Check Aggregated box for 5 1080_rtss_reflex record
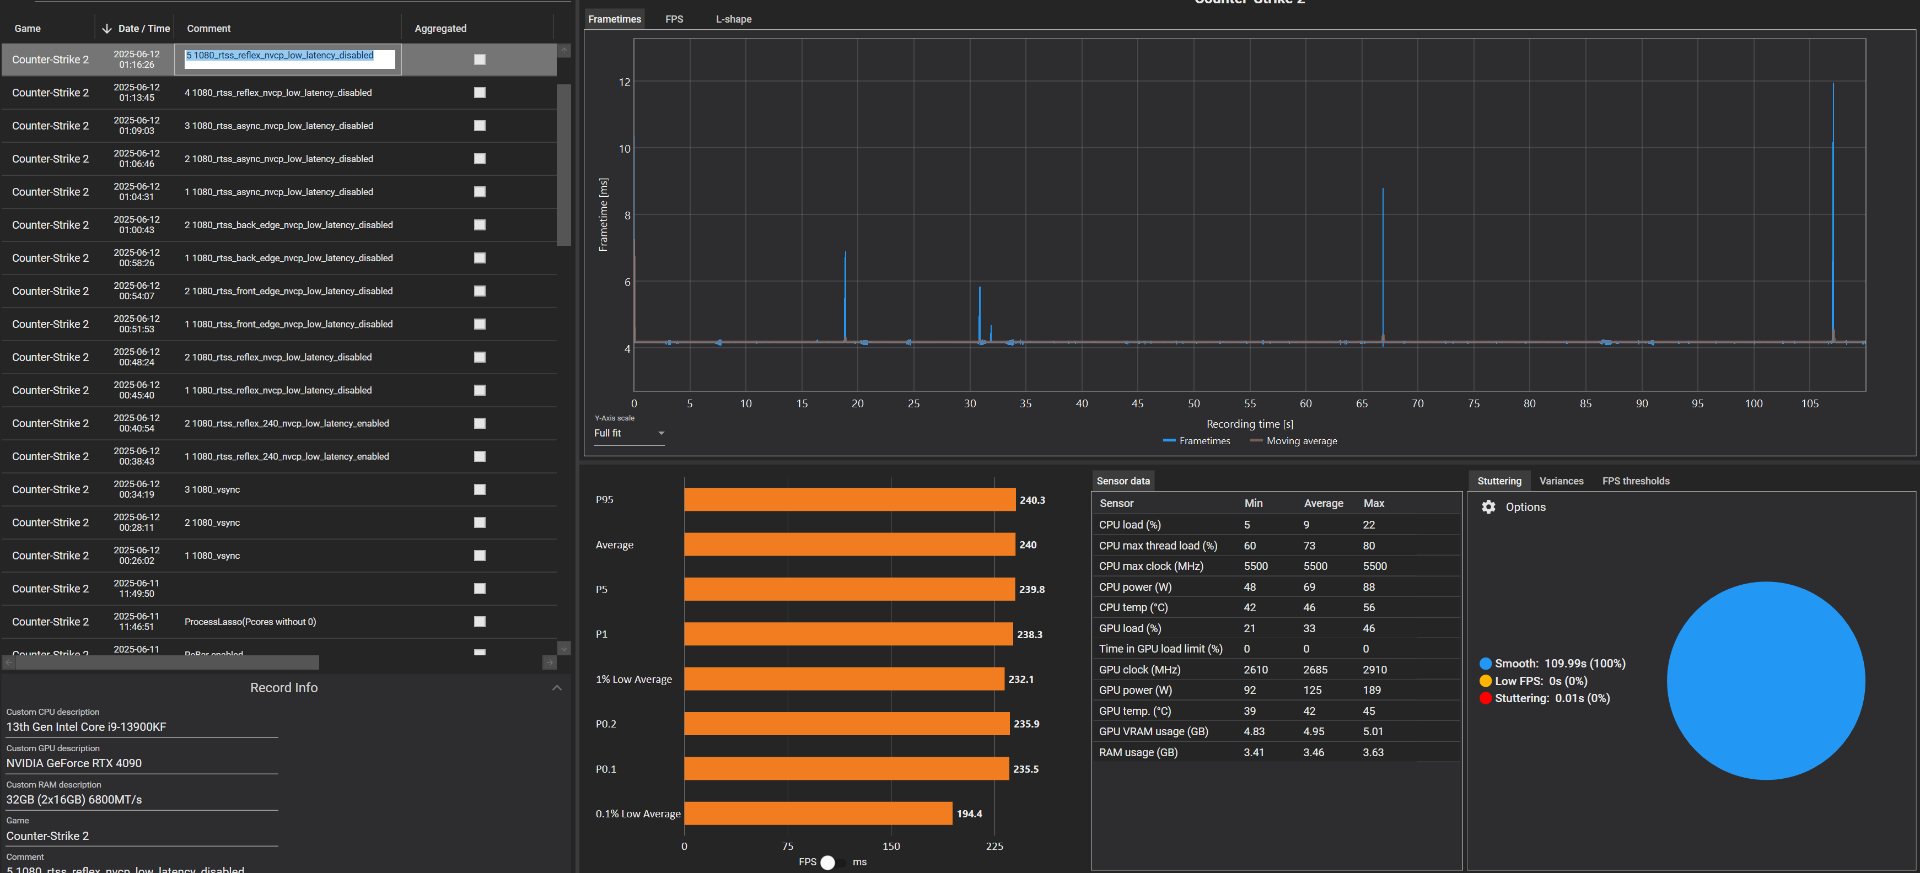This screenshot has width=1920, height=873. click(480, 60)
